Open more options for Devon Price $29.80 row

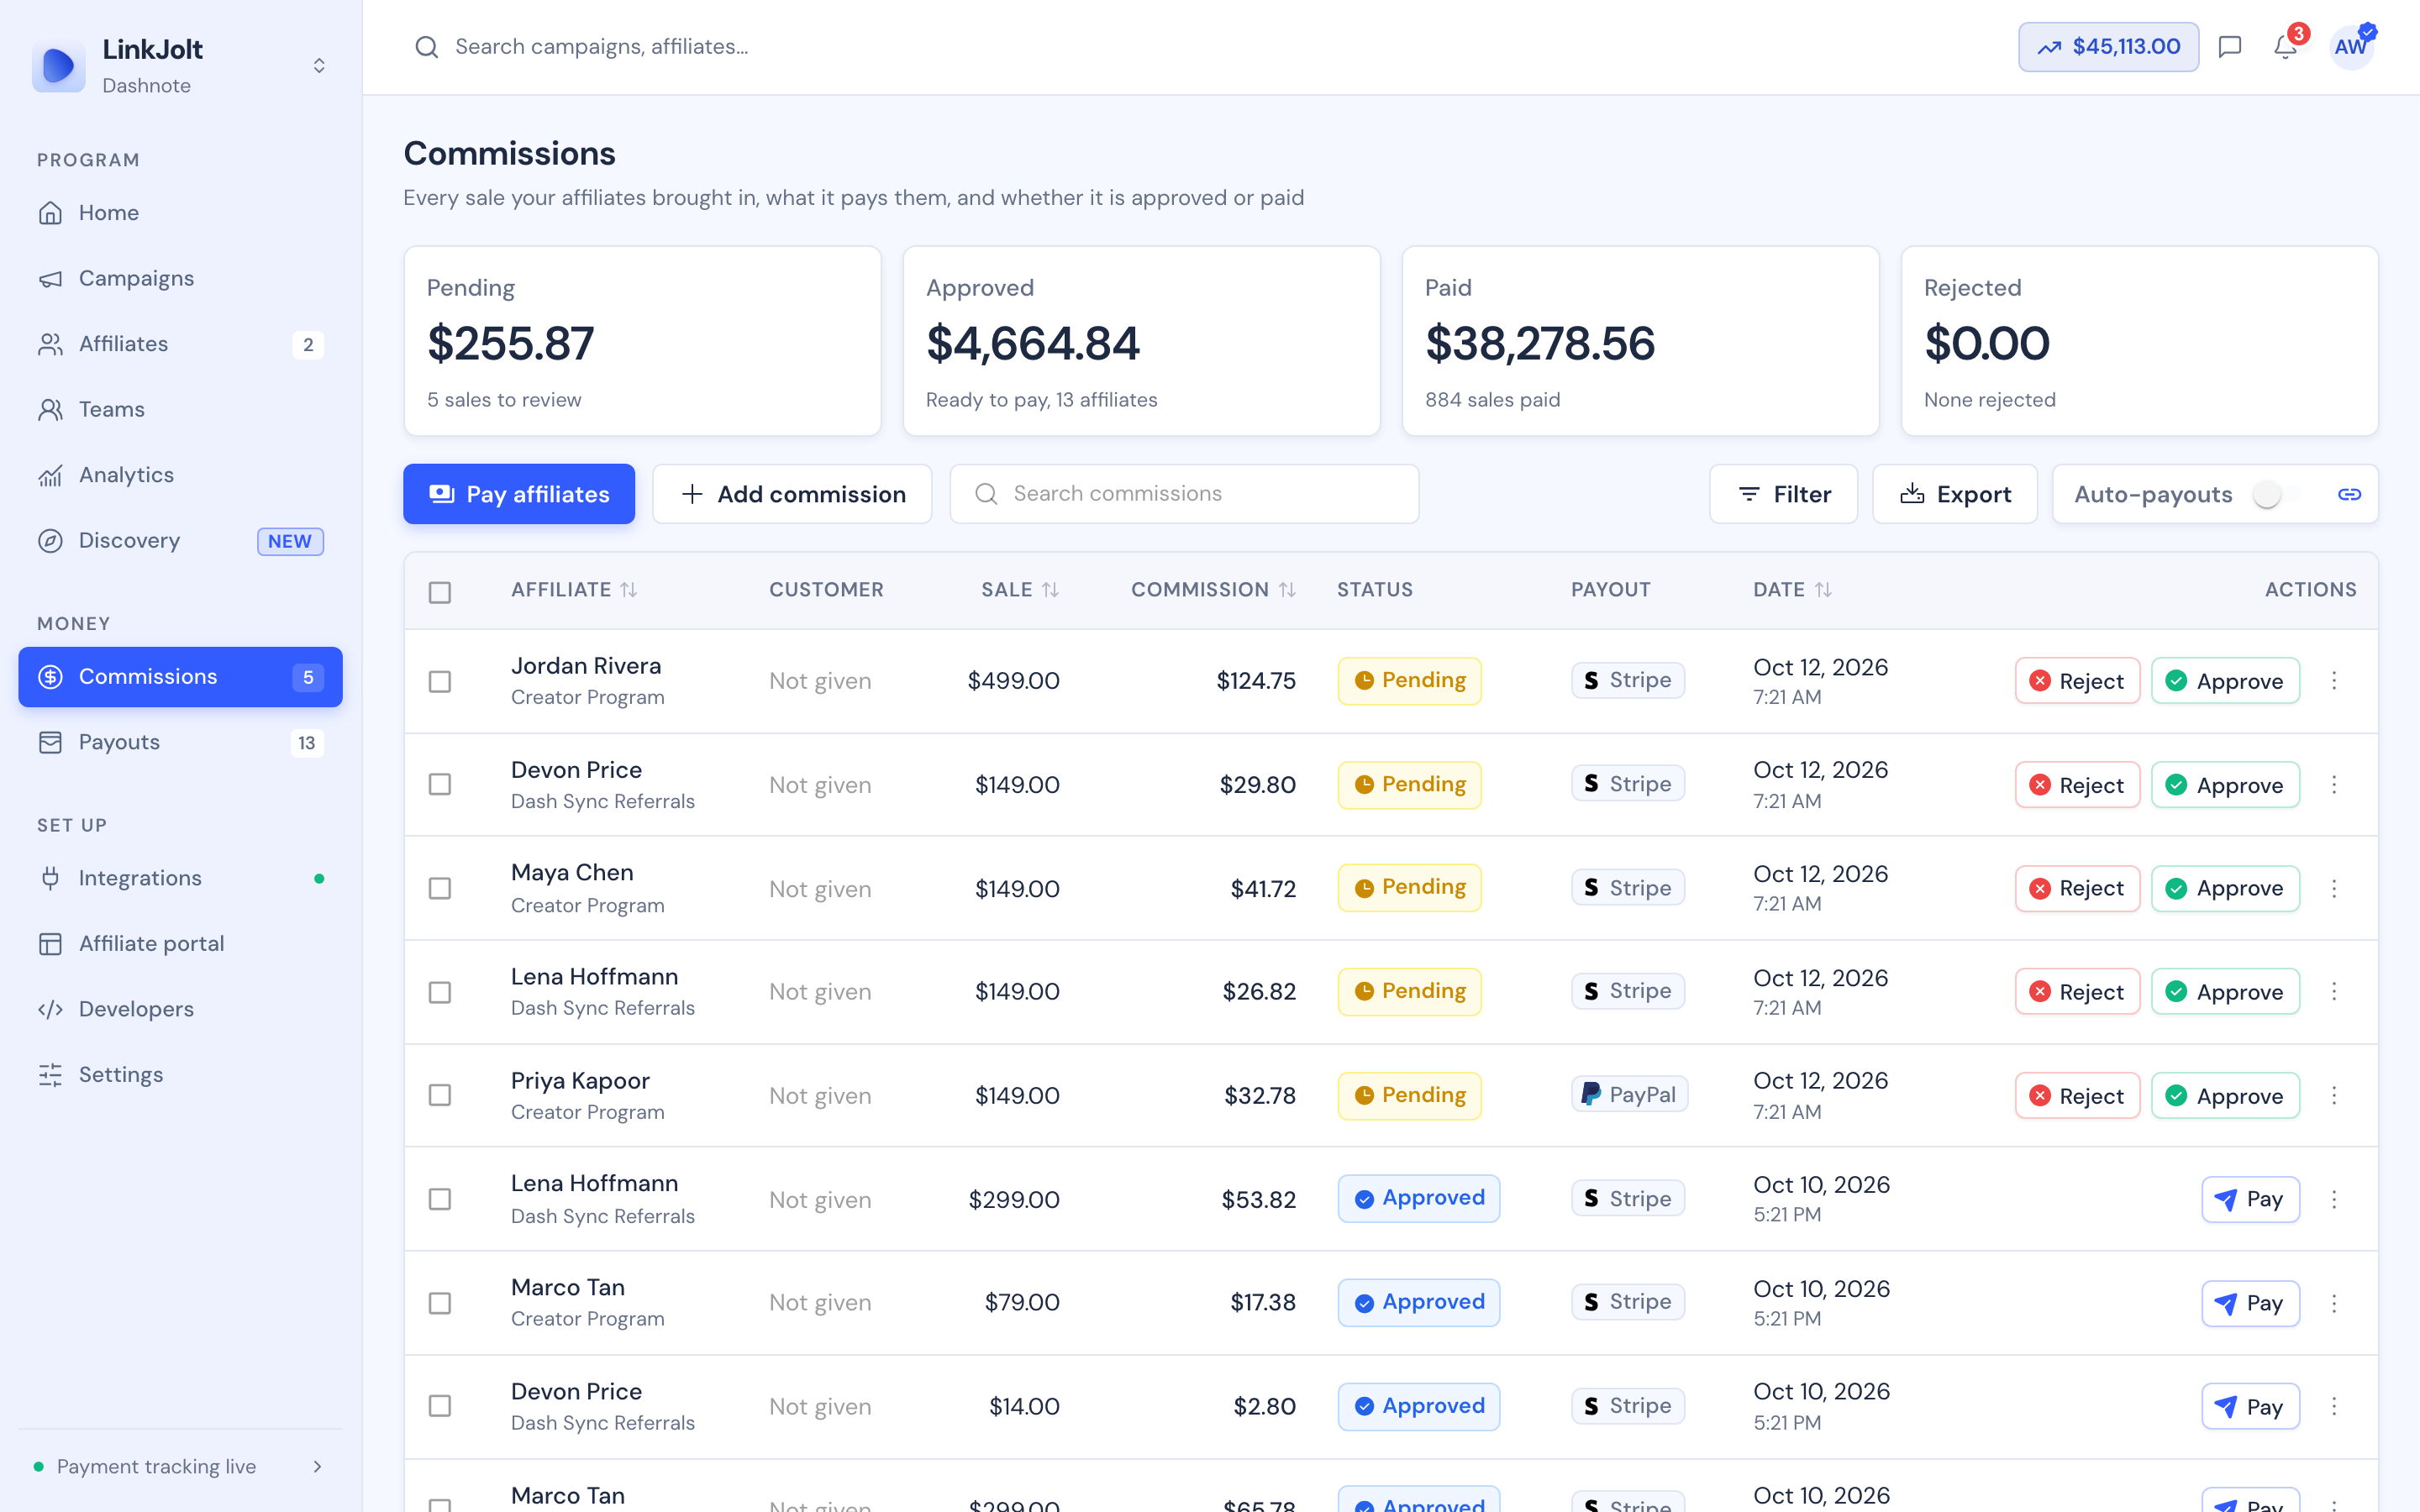click(2334, 785)
